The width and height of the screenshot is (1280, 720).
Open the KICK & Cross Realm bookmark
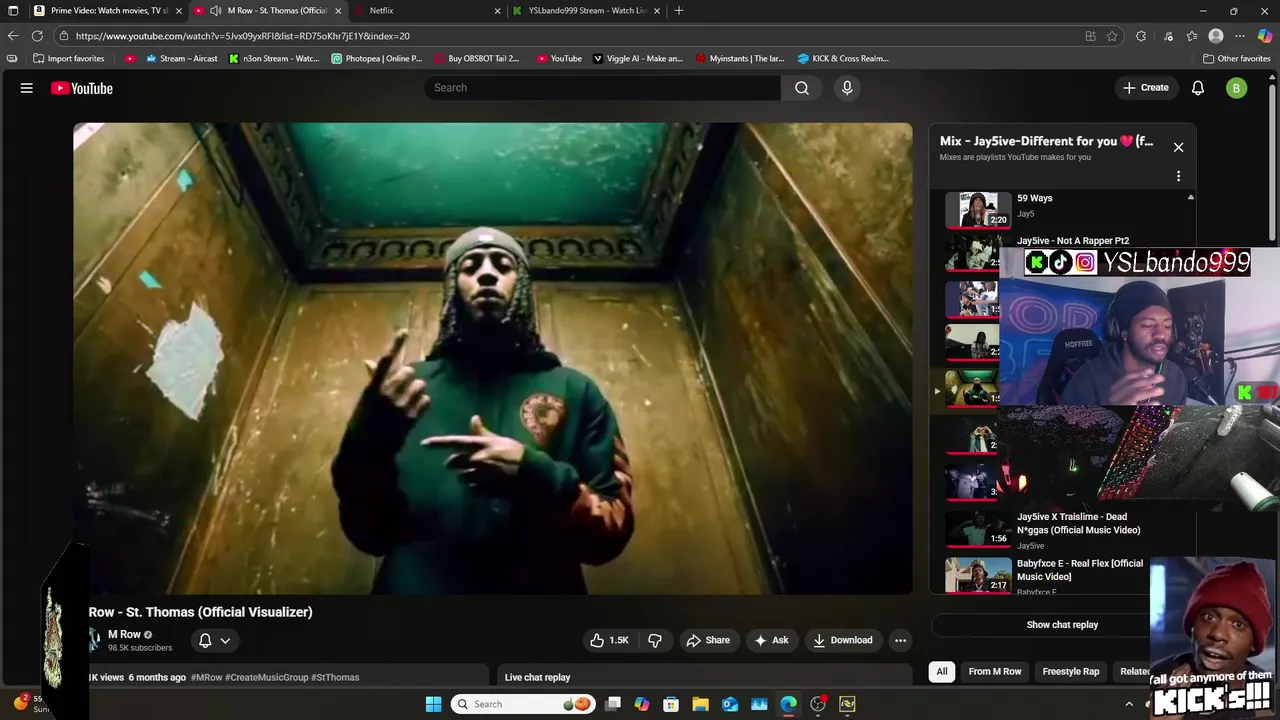(843, 58)
